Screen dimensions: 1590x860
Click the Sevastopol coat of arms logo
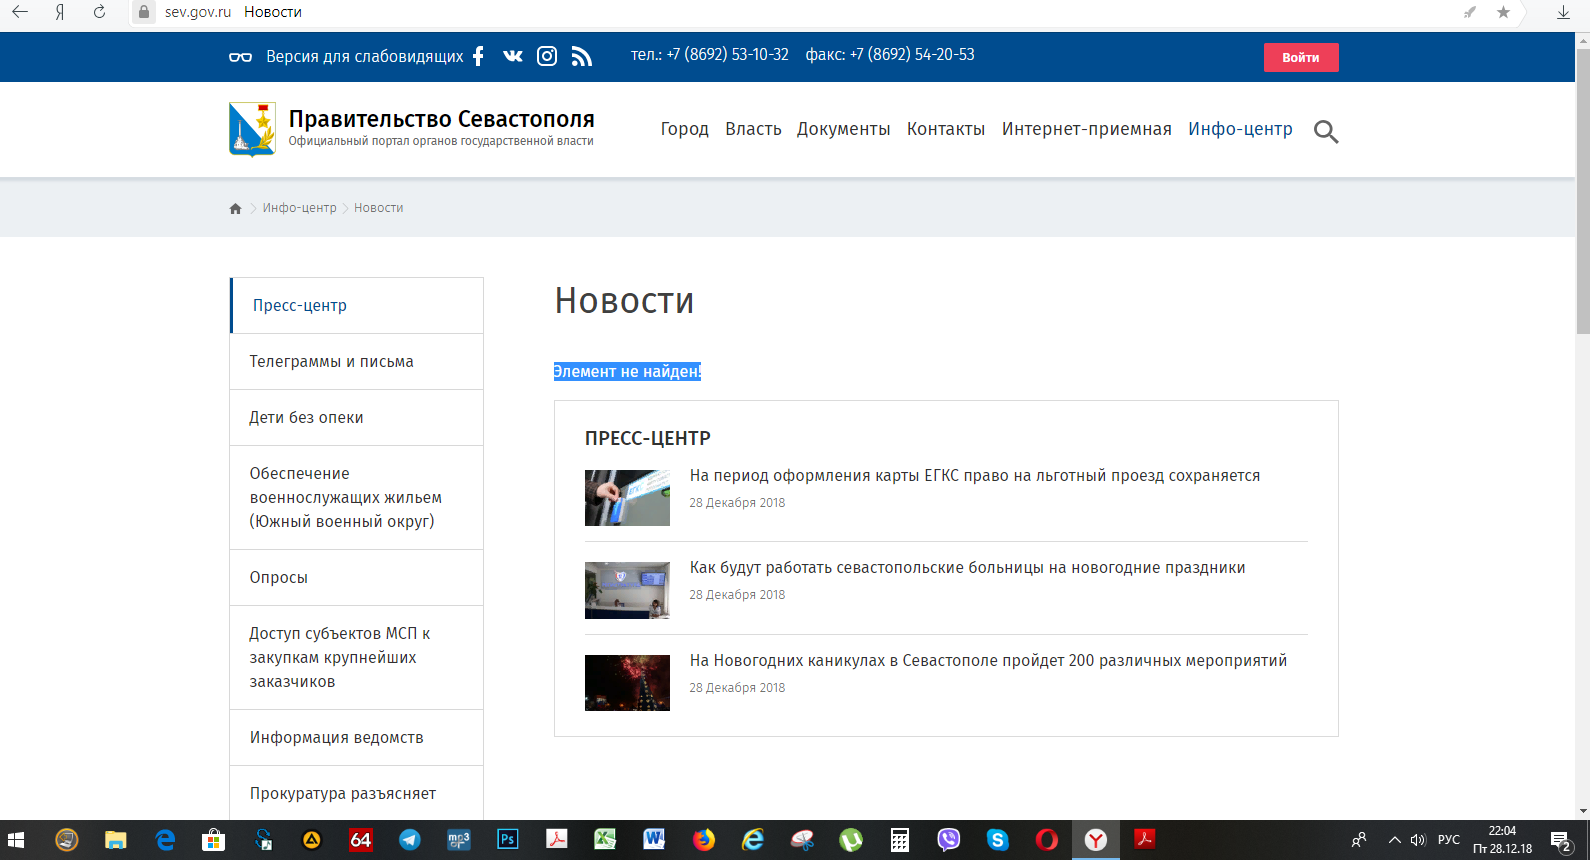pyautogui.click(x=252, y=129)
